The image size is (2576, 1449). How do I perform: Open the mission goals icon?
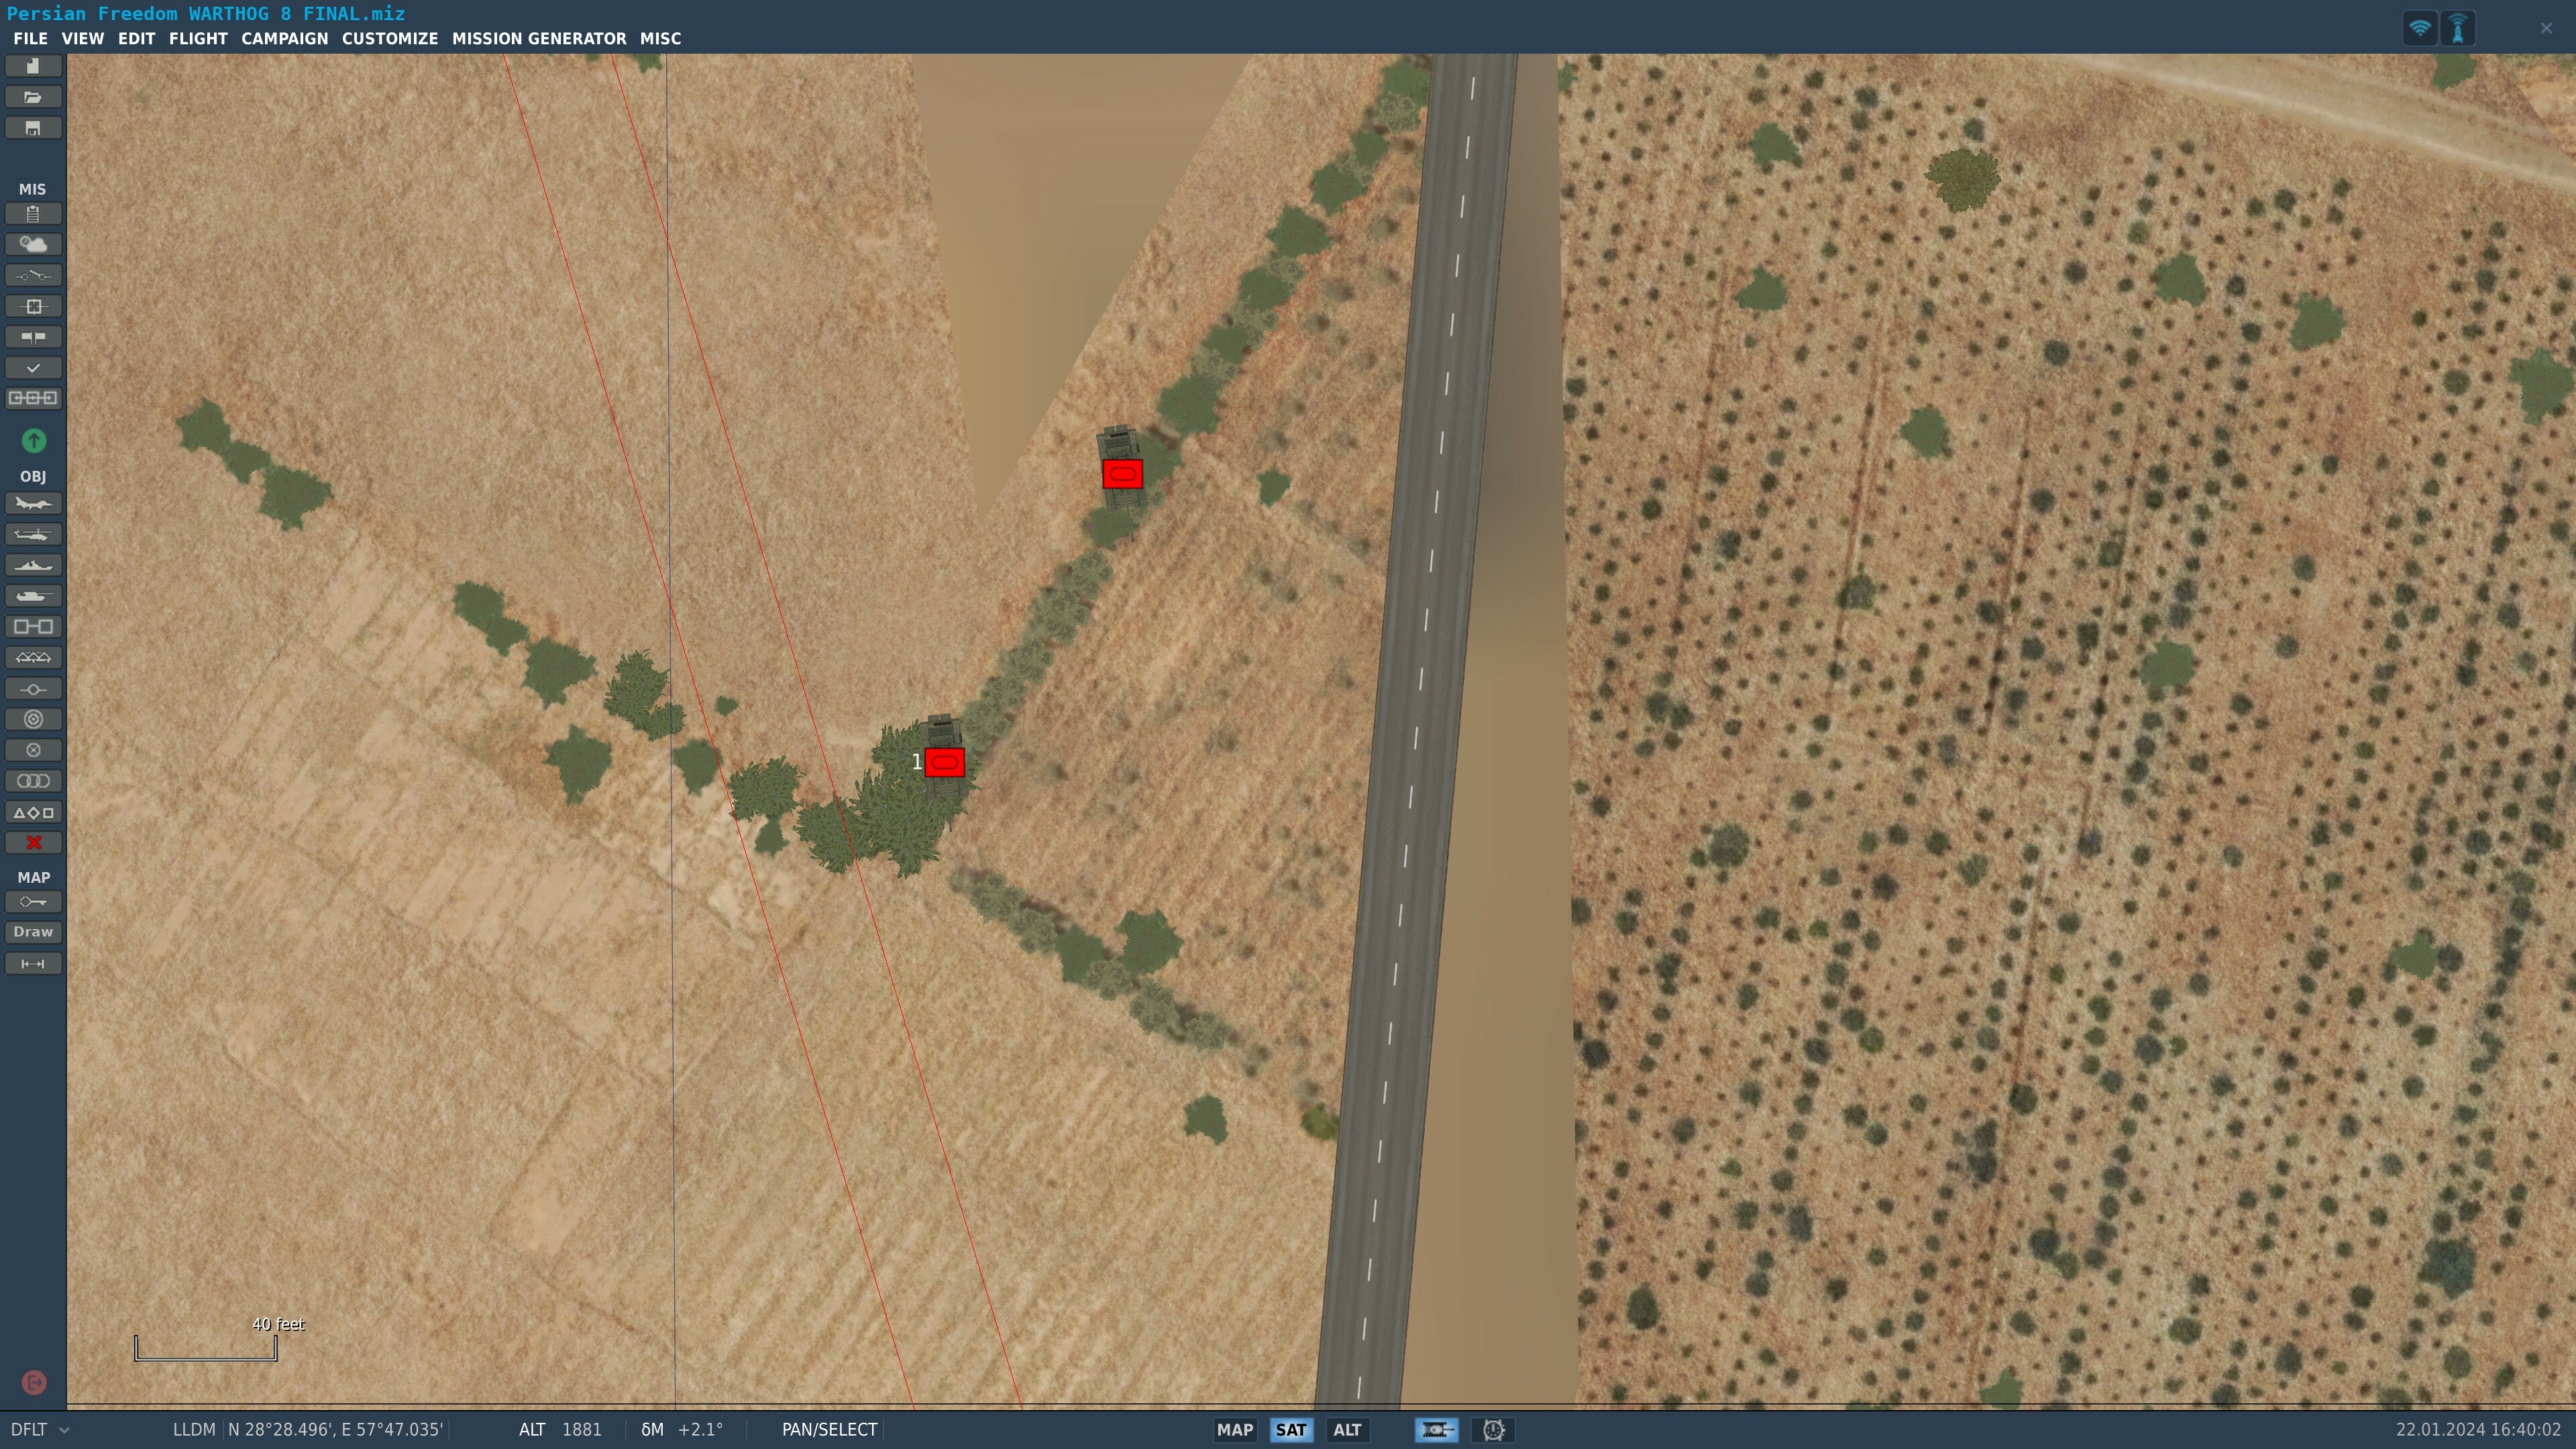[33, 306]
